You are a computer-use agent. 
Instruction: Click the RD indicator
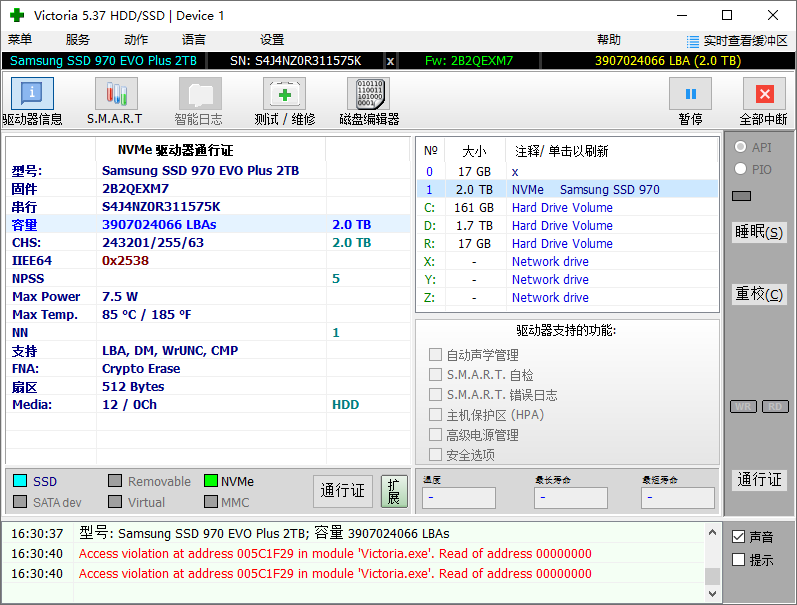coord(775,406)
